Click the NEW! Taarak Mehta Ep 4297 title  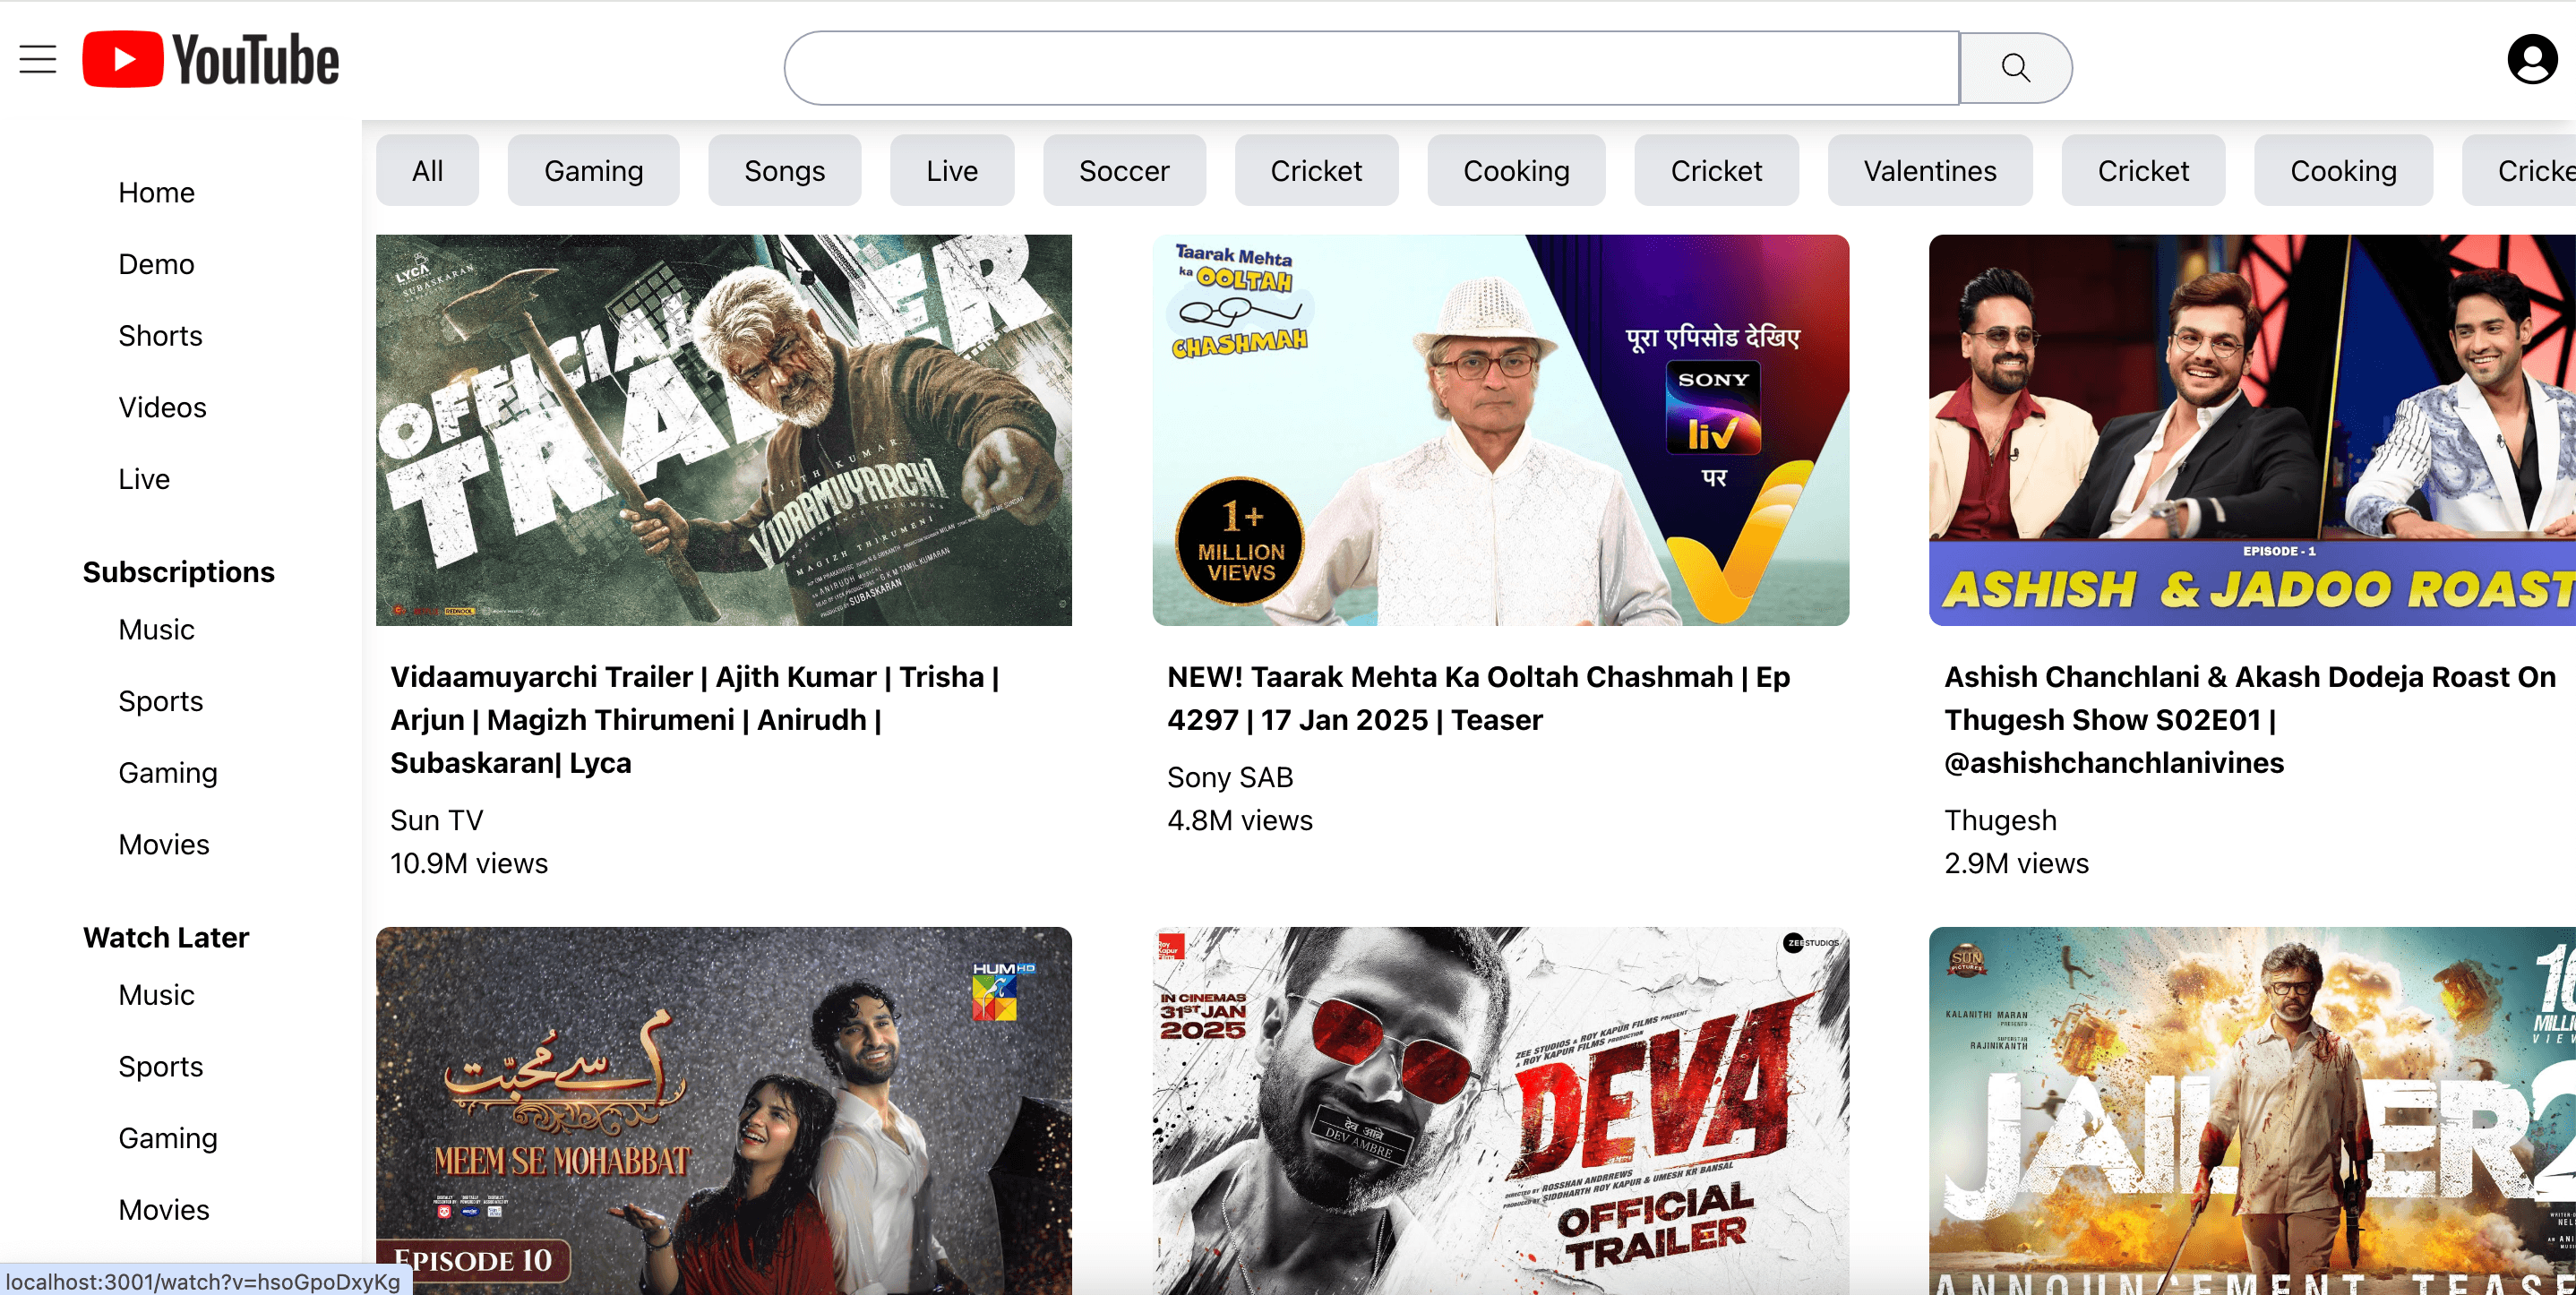point(1478,698)
